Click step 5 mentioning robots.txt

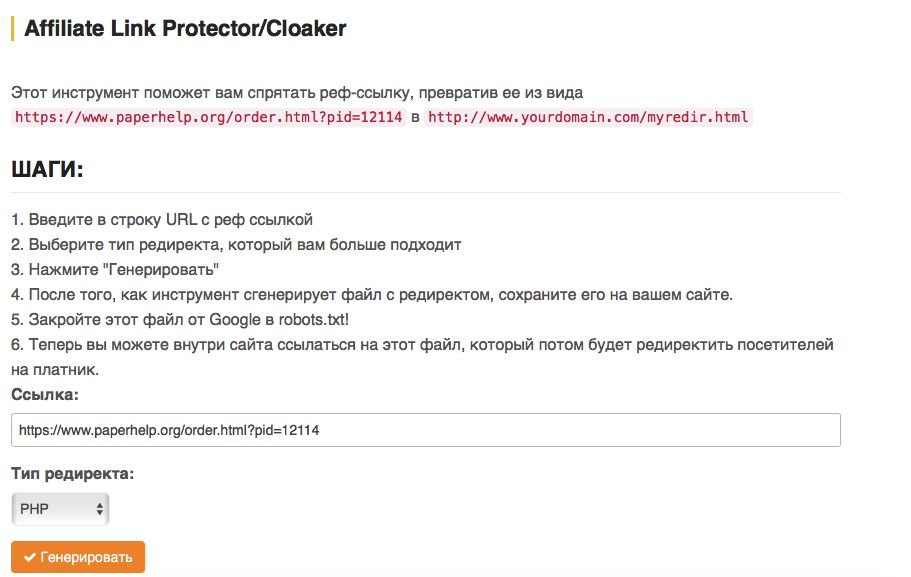coord(180,320)
